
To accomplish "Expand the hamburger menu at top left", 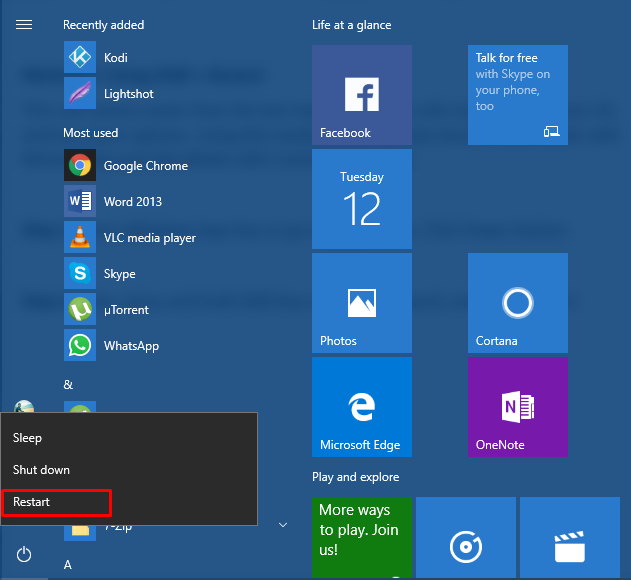I will (x=24, y=25).
